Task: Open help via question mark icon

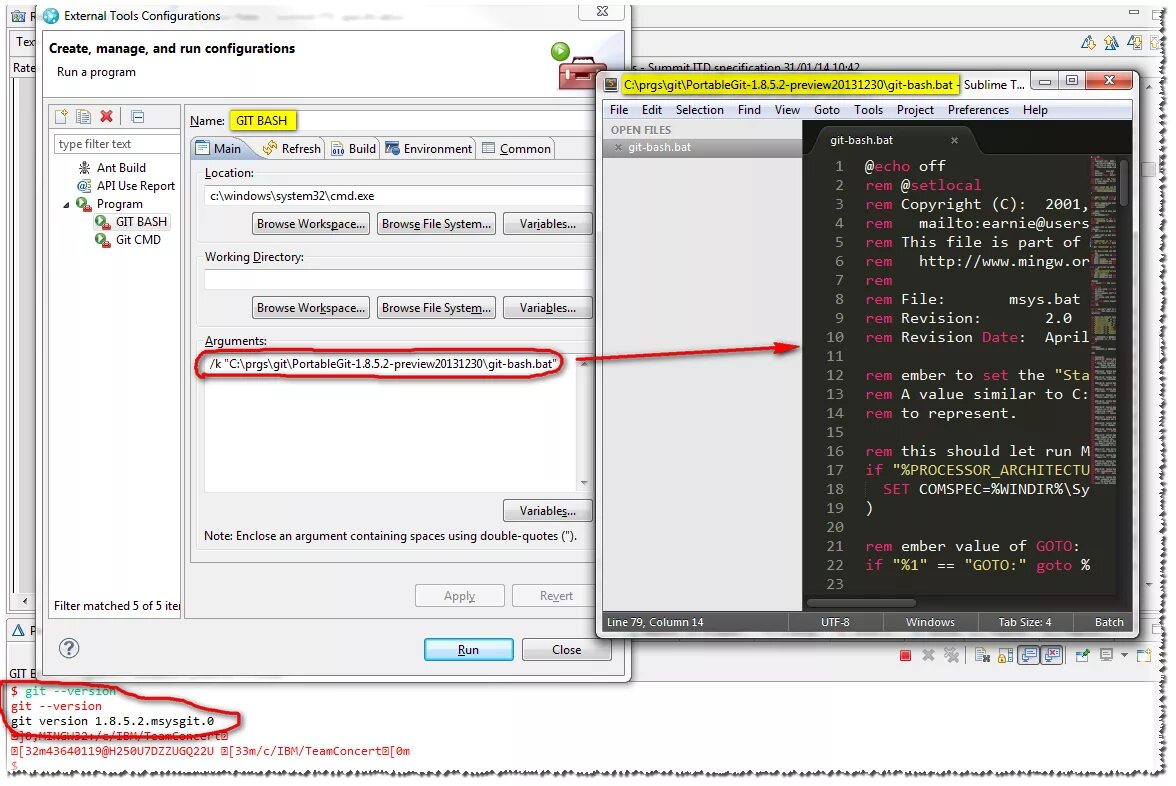Action: 69,648
